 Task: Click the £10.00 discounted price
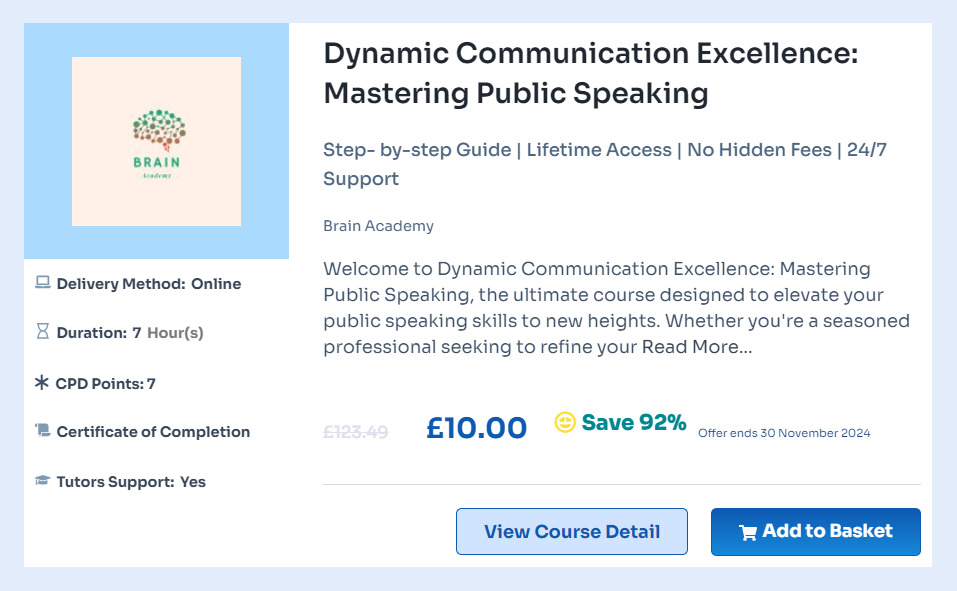(x=476, y=428)
